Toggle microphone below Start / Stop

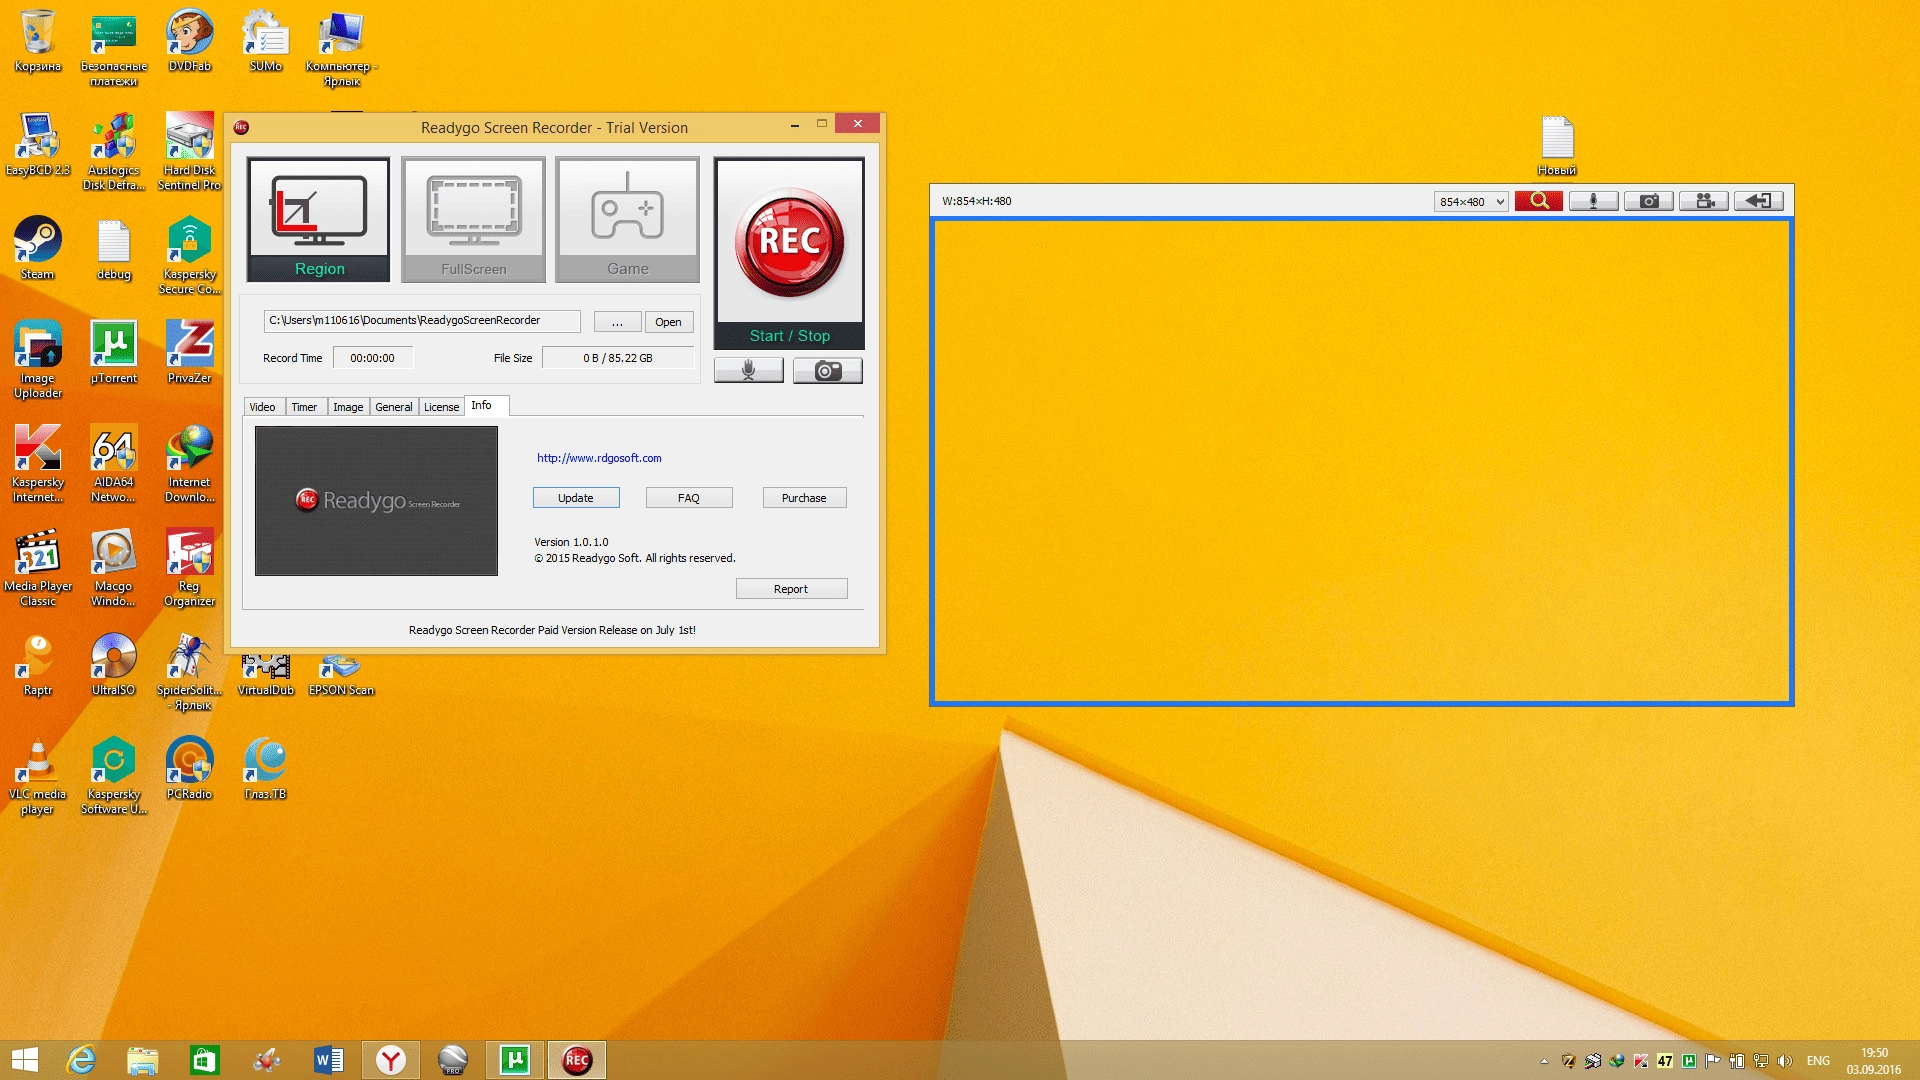(x=748, y=371)
